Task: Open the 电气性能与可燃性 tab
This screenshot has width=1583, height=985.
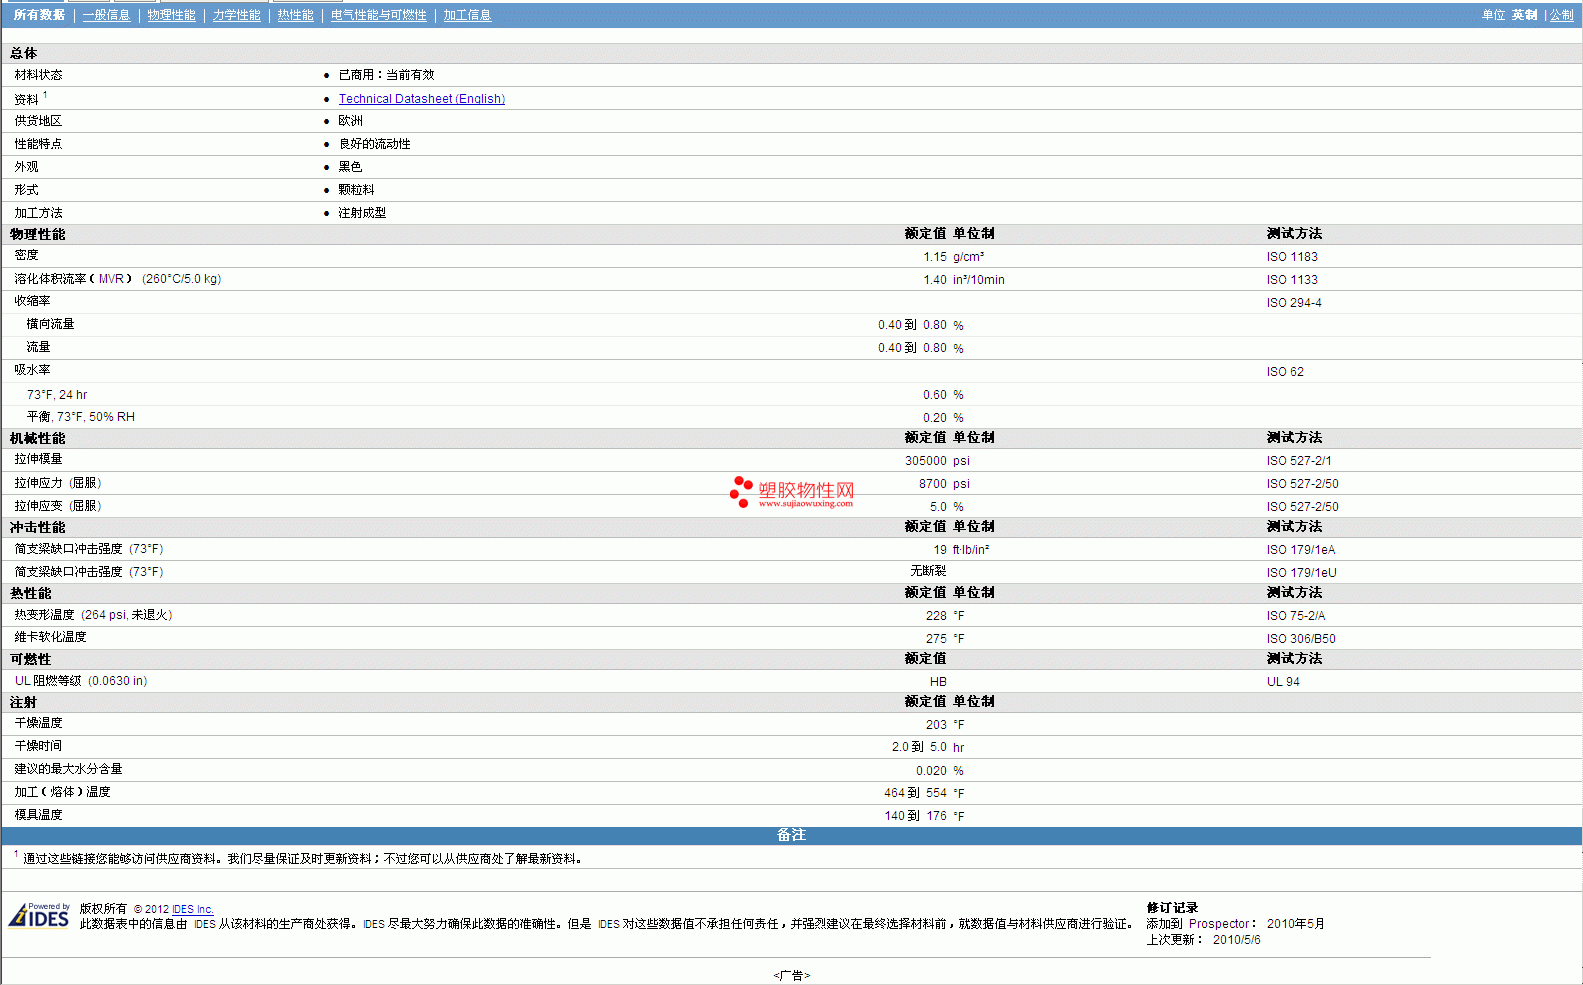Action: tap(378, 15)
